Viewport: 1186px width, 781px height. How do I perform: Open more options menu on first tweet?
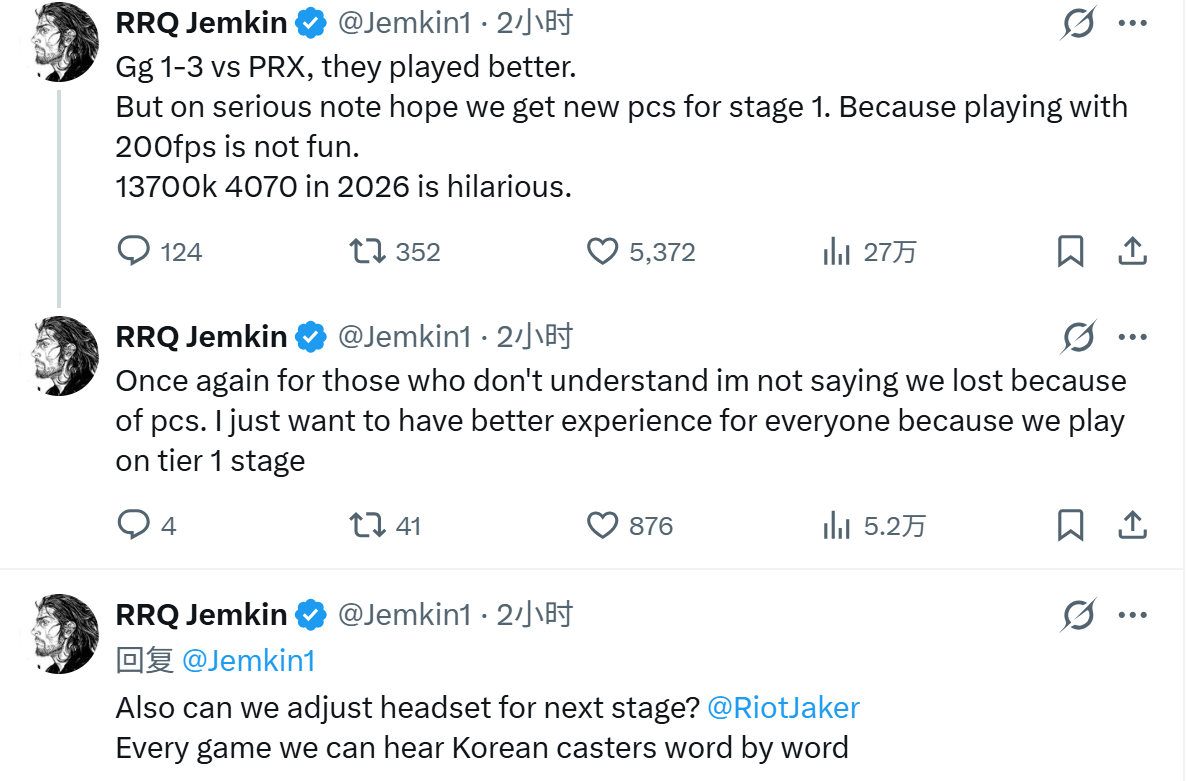click(1132, 23)
